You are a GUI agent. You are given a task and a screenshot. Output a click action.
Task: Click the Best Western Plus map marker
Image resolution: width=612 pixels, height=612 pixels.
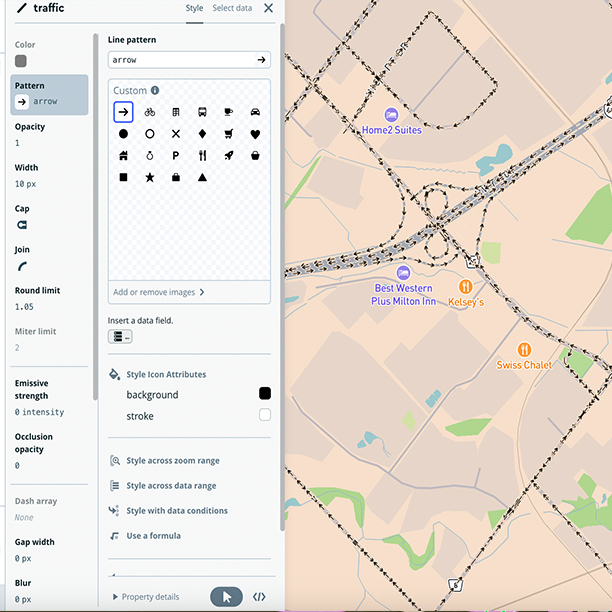click(x=403, y=272)
